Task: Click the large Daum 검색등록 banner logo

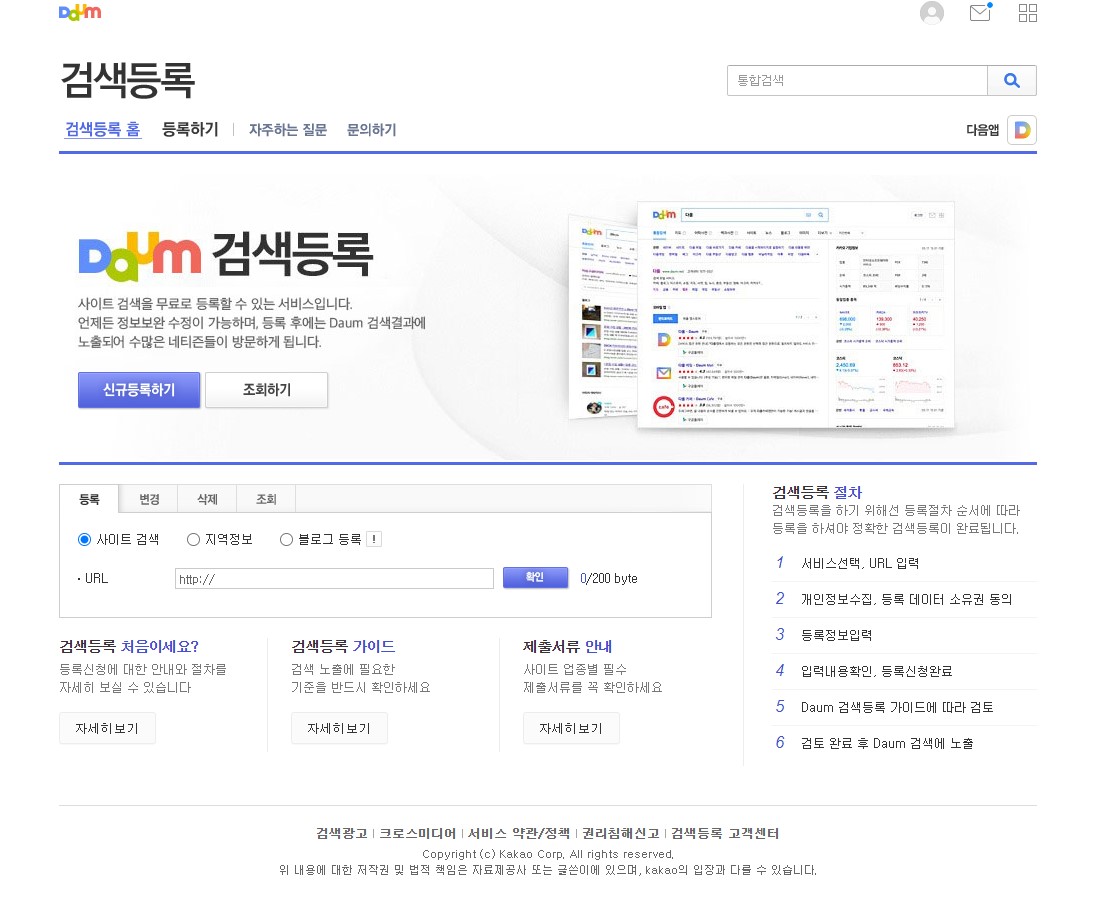Action: click(x=225, y=255)
